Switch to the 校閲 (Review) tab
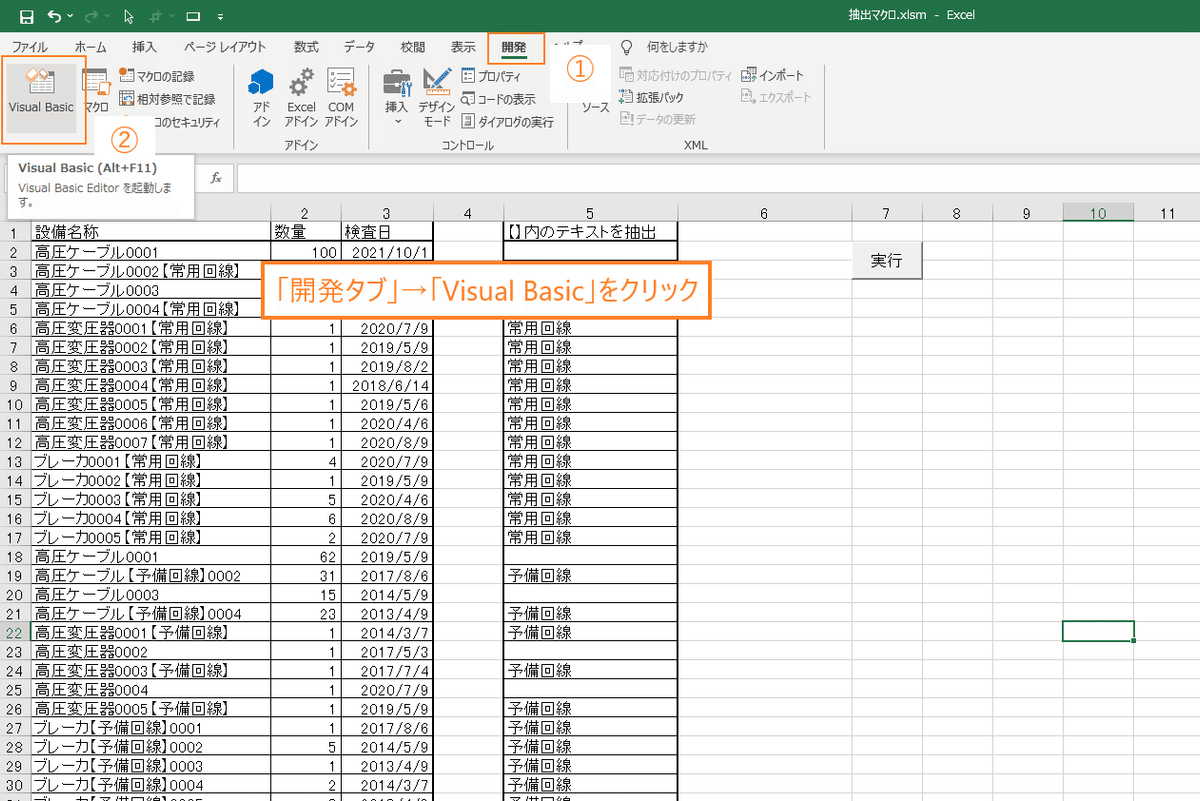Viewport: 1200px width, 801px height. click(x=412, y=47)
